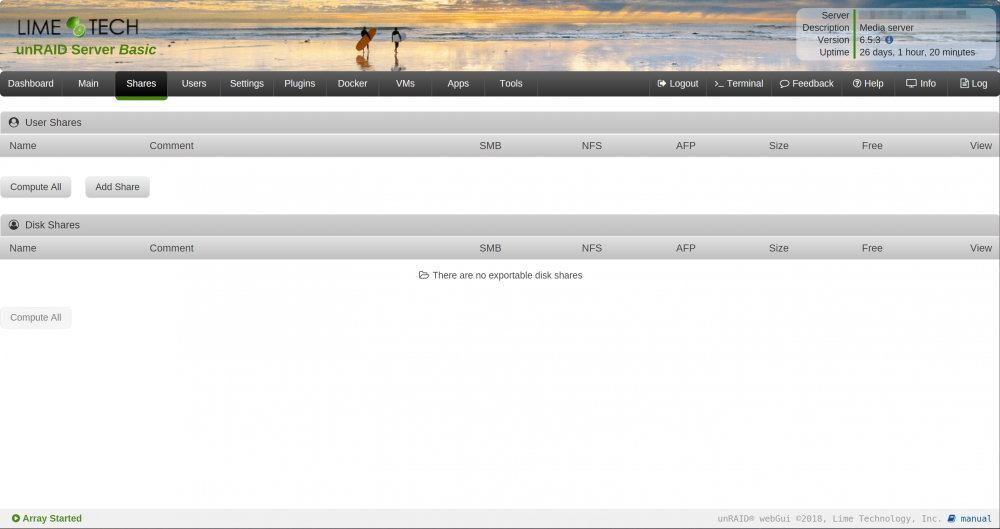Click the Feedback item in navigation bar
The height and width of the screenshot is (529, 1000).
pyautogui.click(x=807, y=84)
